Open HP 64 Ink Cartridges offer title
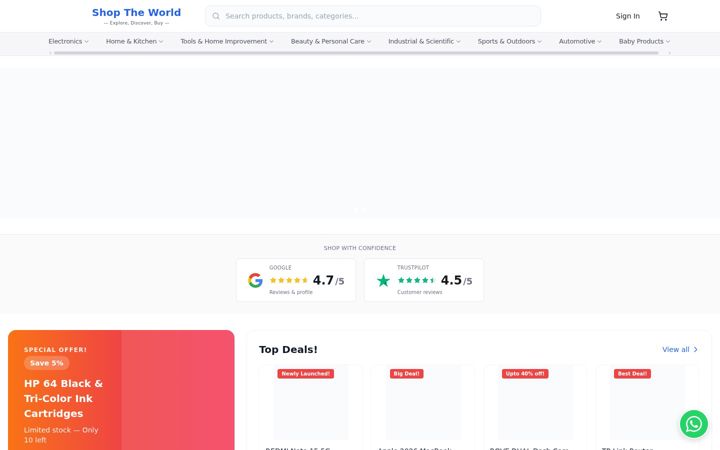The height and width of the screenshot is (450, 720). coord(63,399)
